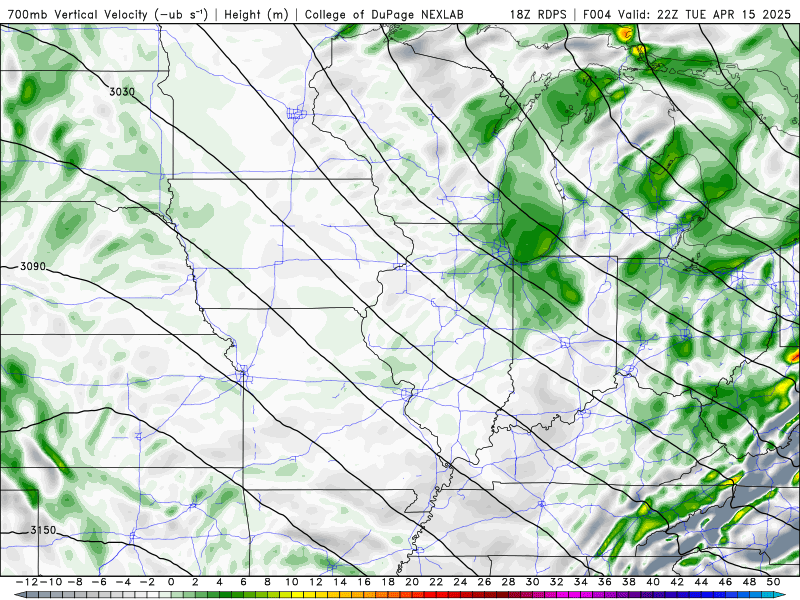Click the 24 value on color scale
Screen dimensions: 800x600
coord(460,582)
